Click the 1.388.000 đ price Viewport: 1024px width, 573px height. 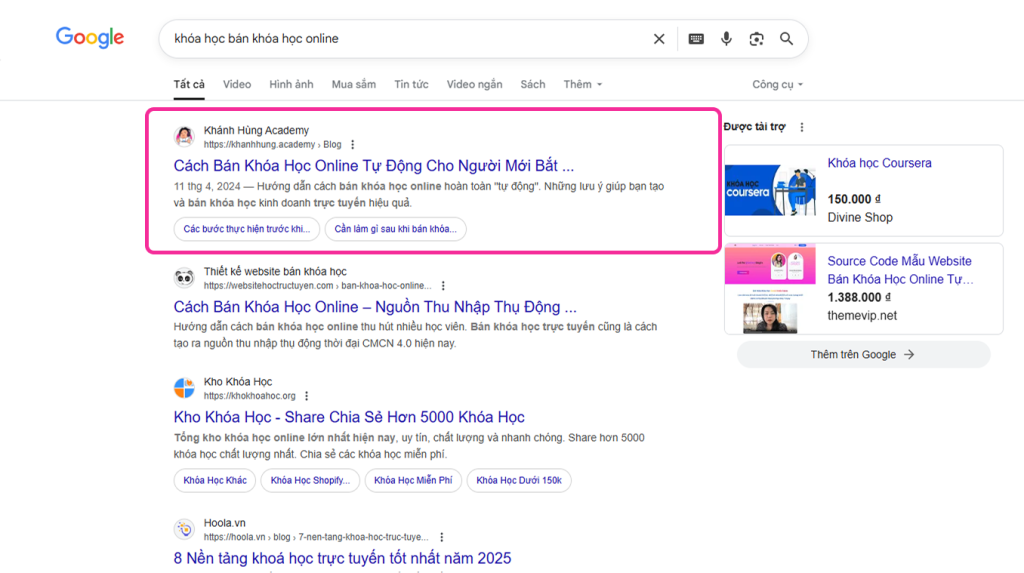(x=859, y=297)
